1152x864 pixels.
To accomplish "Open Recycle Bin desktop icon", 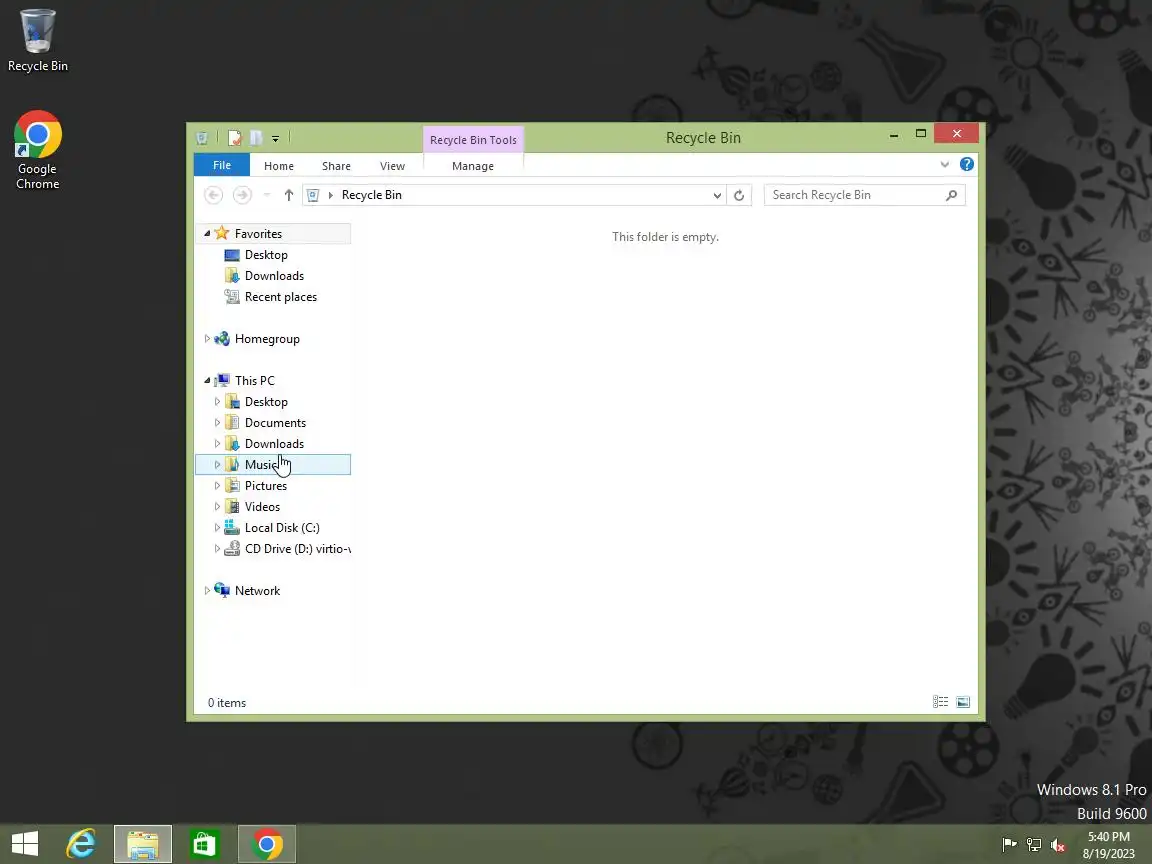I will 37,40.
